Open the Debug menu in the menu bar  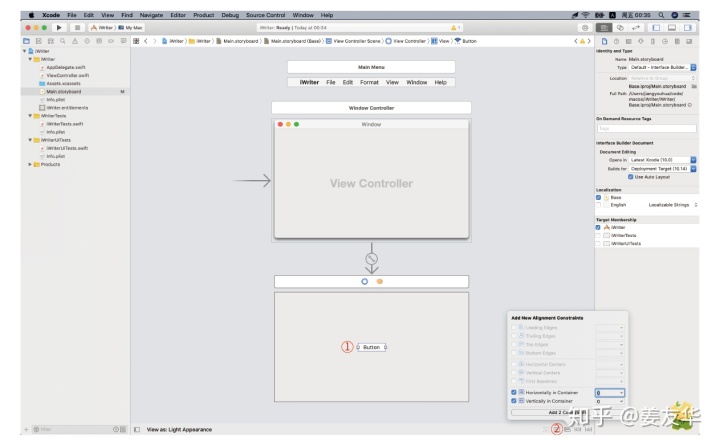[230, 15]
